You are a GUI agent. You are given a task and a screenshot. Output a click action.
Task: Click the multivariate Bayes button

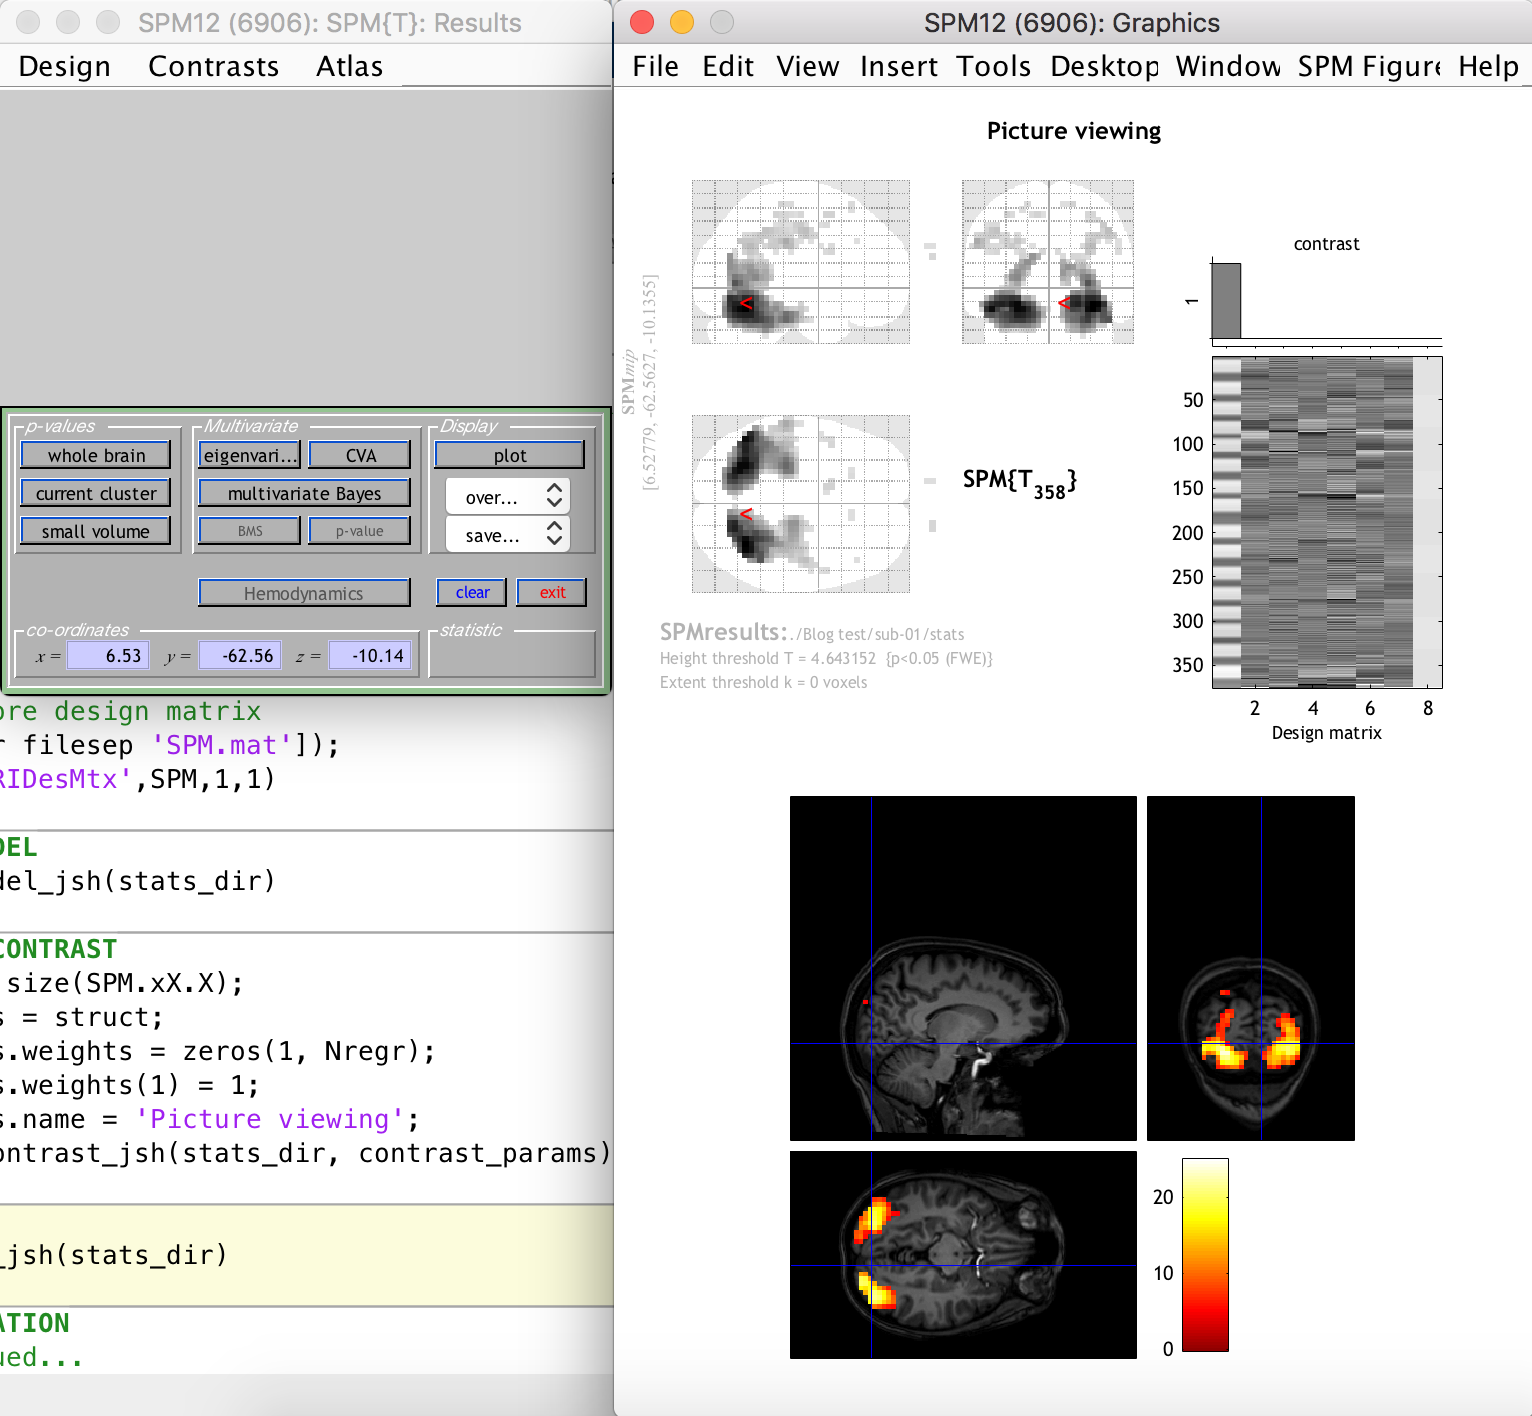305,493
